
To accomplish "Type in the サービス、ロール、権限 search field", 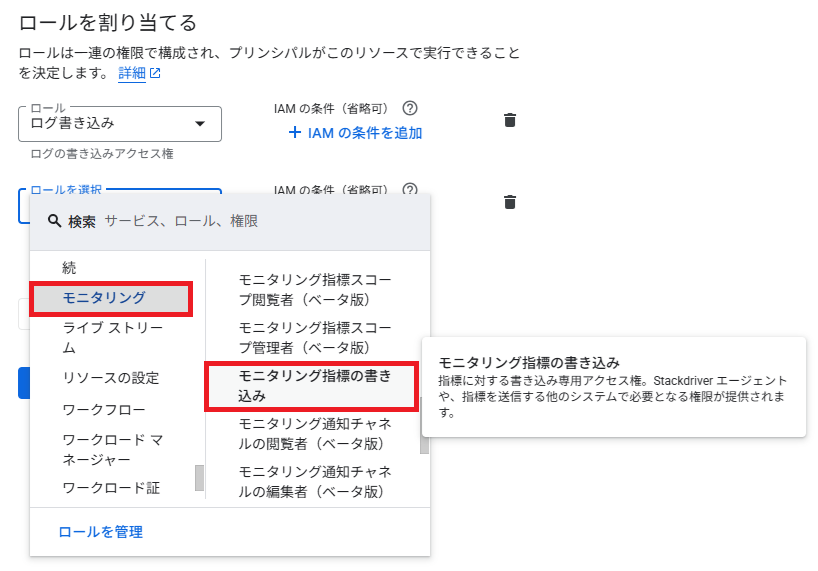I will click(x=260, y=222).
